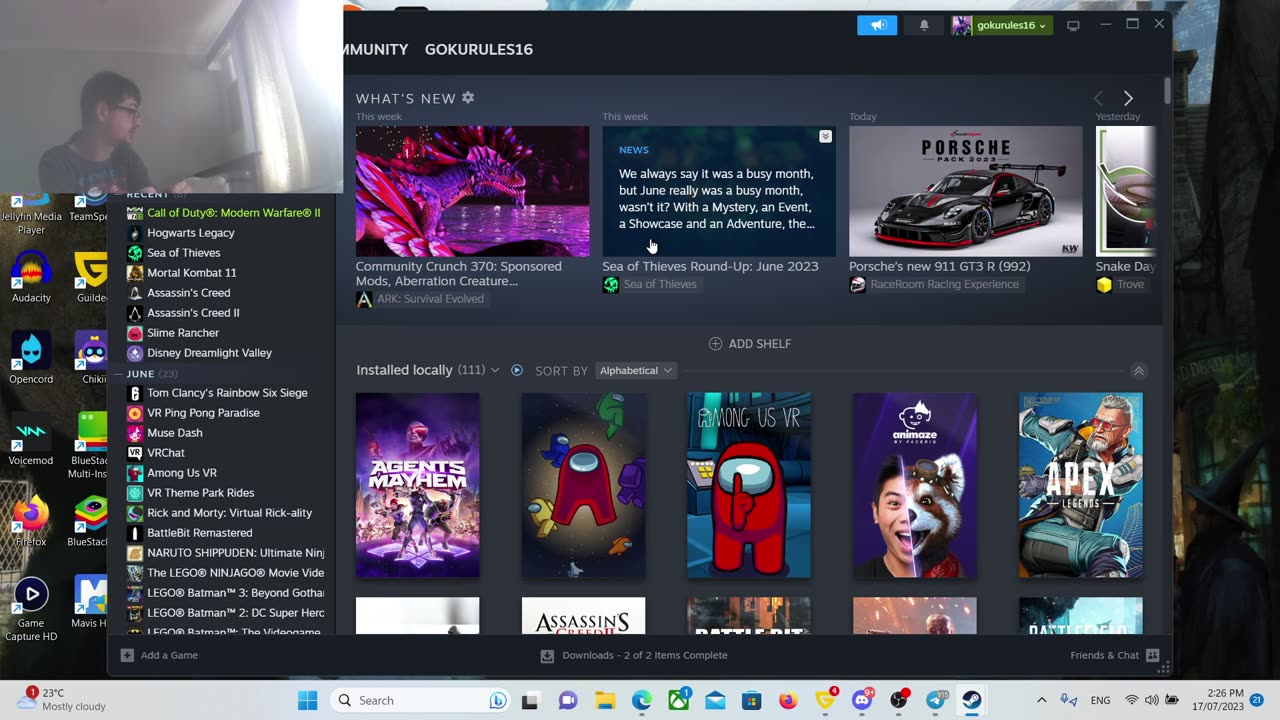Click the Windows taskbar Search box
This screenshot has width=1280, height=720.
pos(421,700)
